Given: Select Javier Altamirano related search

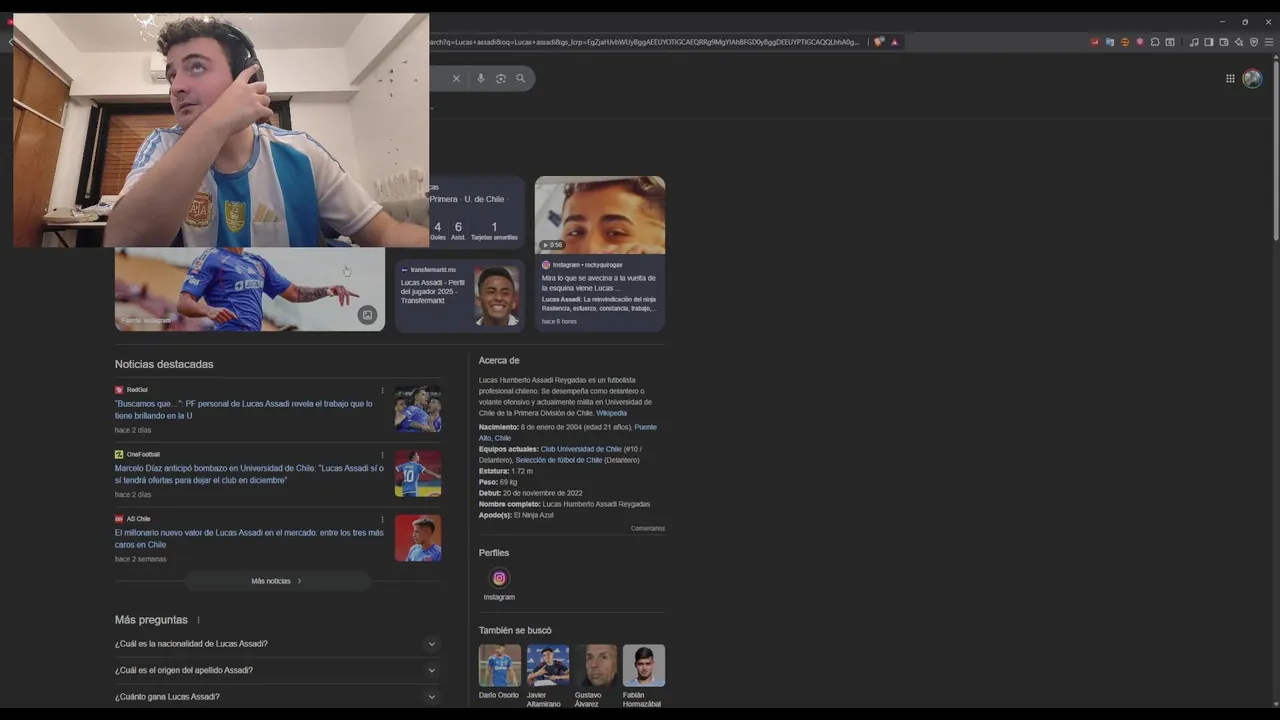Looking at the screenshot, I should [x=547, y=676].
